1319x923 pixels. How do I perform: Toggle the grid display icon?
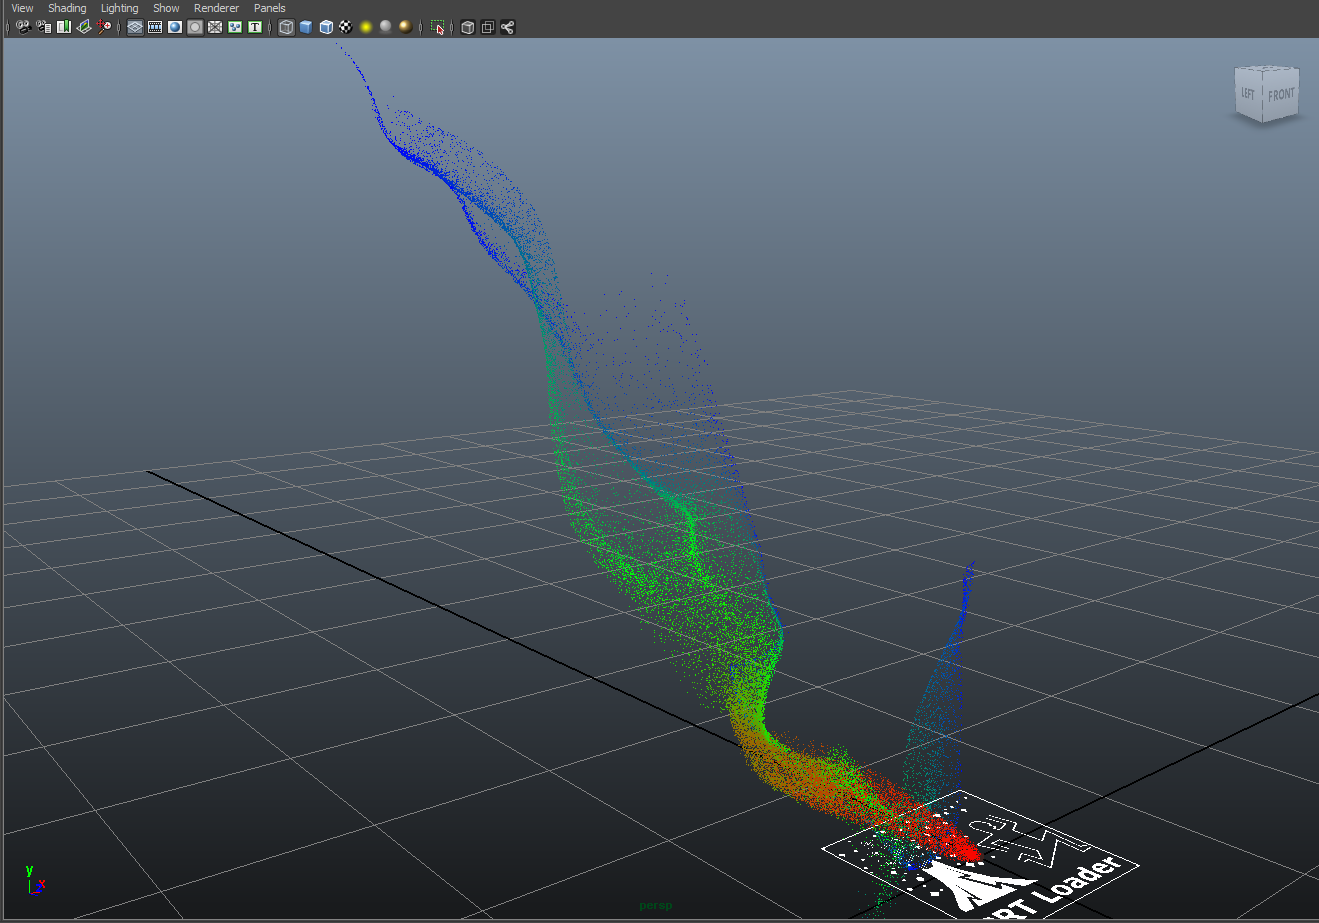tap(135, 27)
